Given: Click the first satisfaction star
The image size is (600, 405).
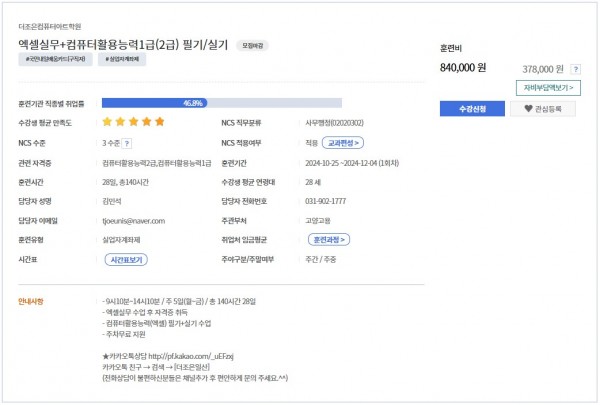Looking at the screenshot, I should pyautogui.click(x=107, y=122).
